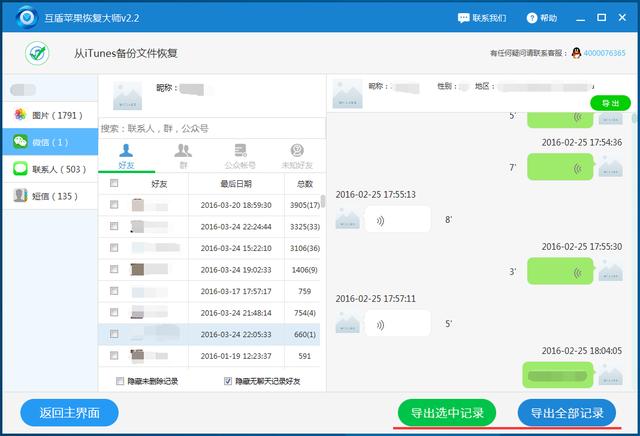Click the photos flower icon
This screenshot has width=640, height=436.
point(20,115)
